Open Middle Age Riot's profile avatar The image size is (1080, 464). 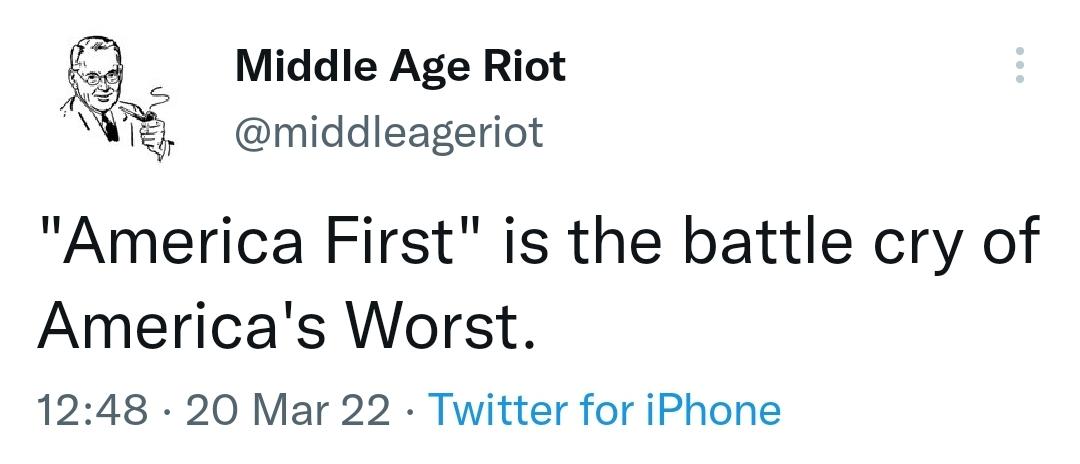click(x=115, y=98)
